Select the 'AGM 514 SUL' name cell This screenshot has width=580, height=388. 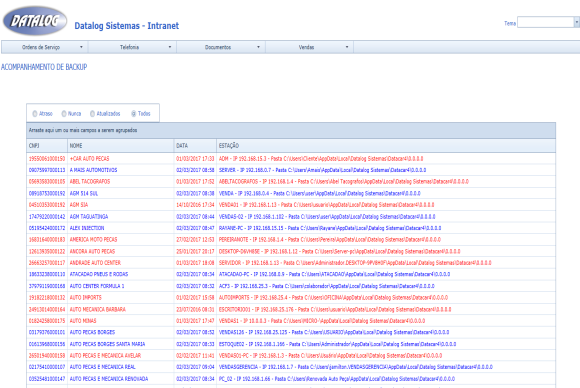tap(121, 193)
